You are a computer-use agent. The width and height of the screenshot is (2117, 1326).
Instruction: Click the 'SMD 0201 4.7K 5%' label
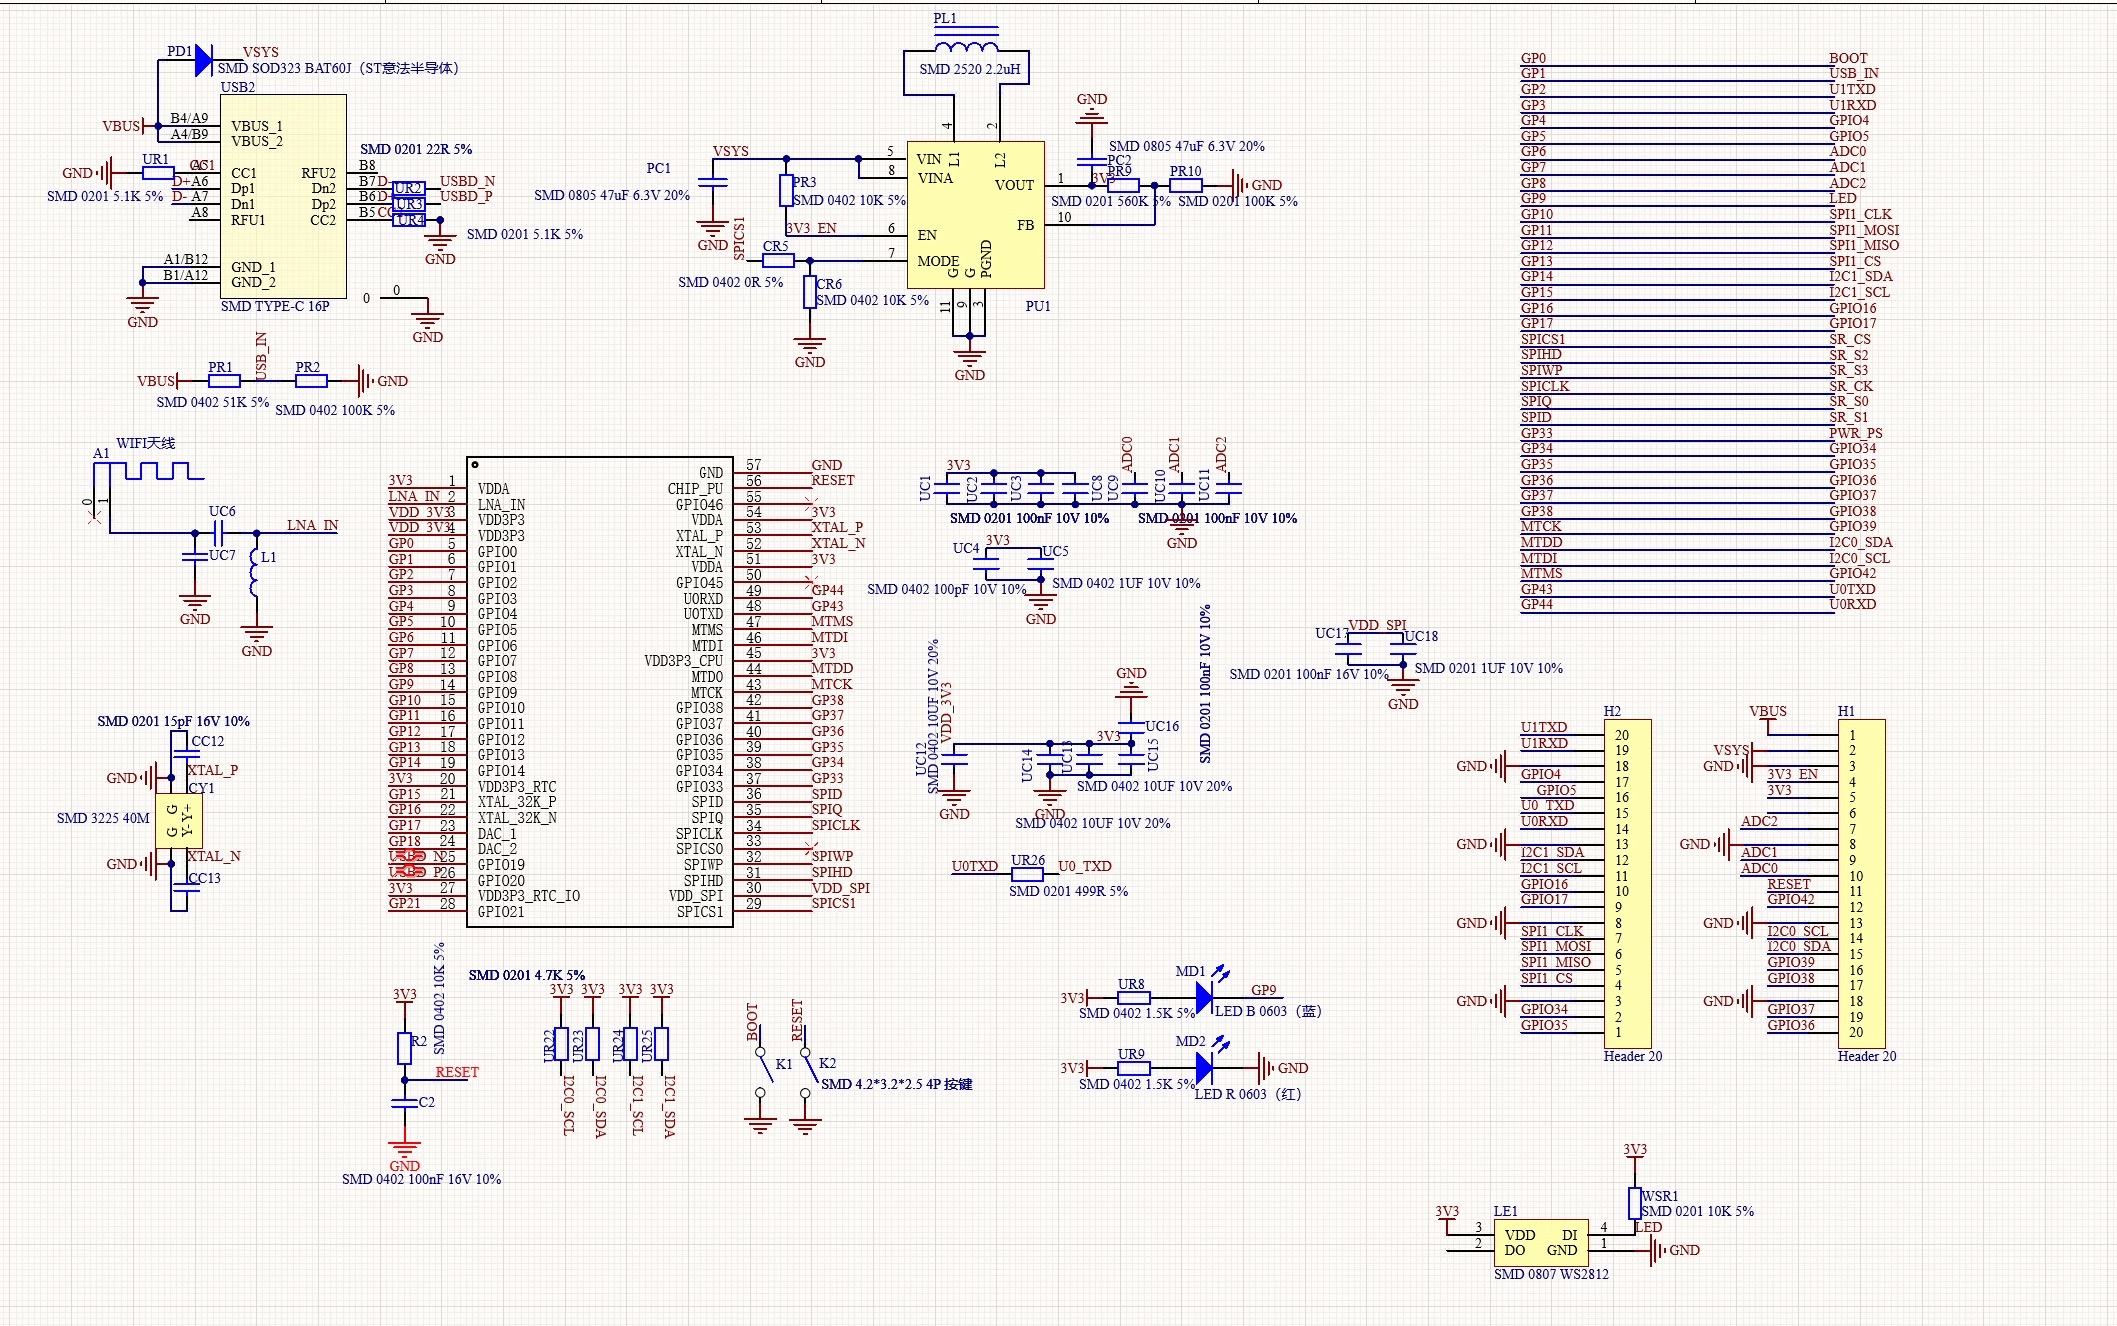point(527,975)
